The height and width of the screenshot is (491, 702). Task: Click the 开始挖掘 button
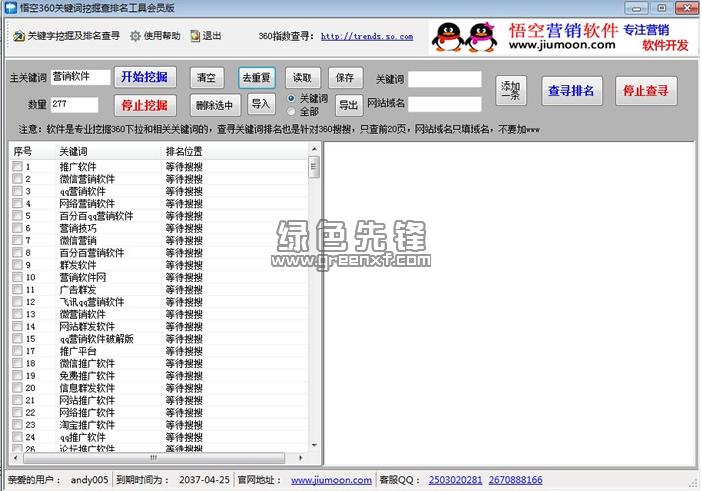coord(145,77)
